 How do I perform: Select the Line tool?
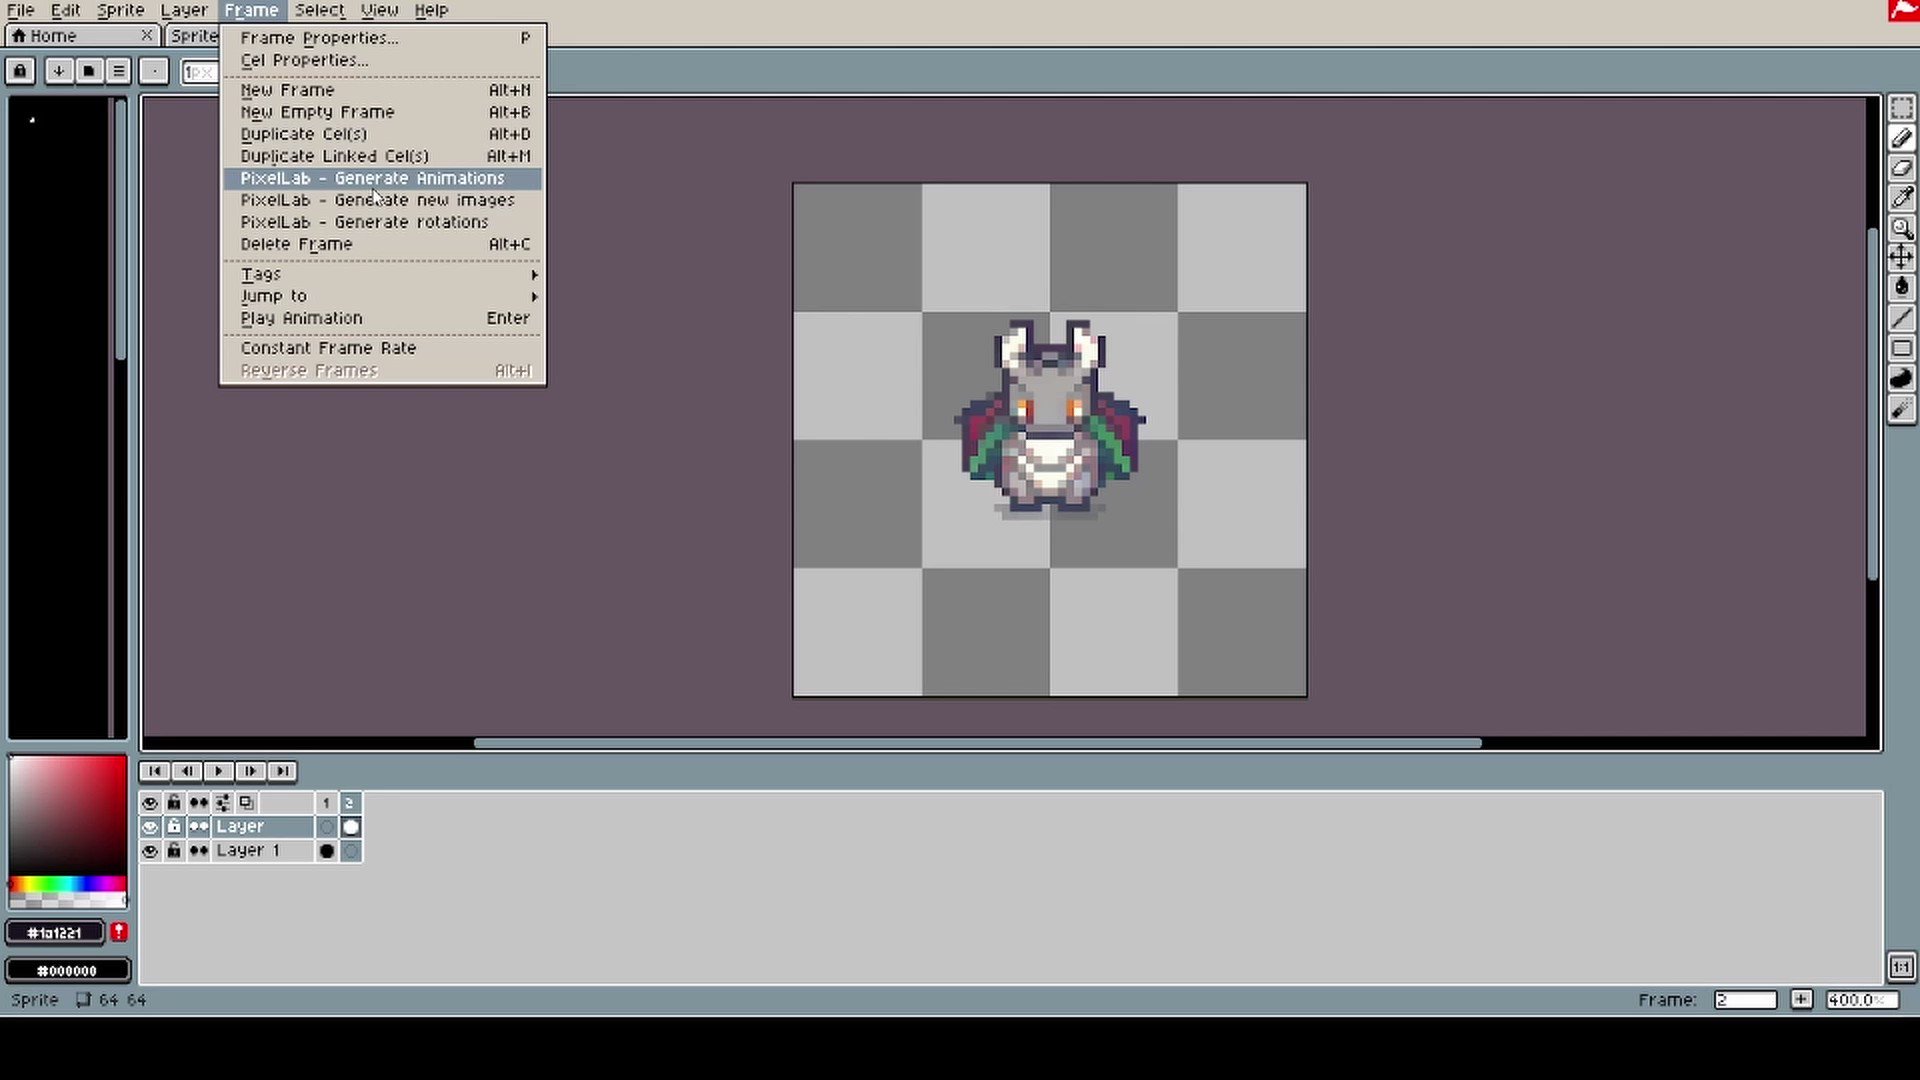point(1901,319)
